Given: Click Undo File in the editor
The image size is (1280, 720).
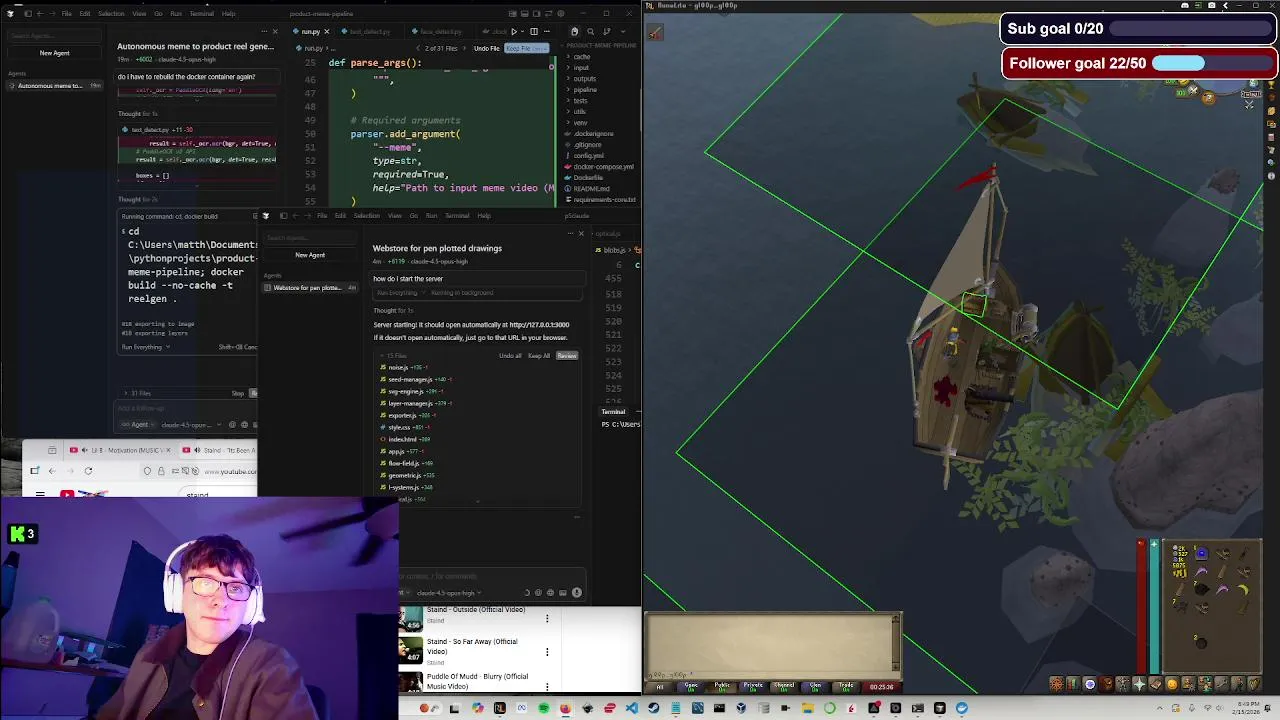Looking at the screenshot, I should (x=487, y=48).
